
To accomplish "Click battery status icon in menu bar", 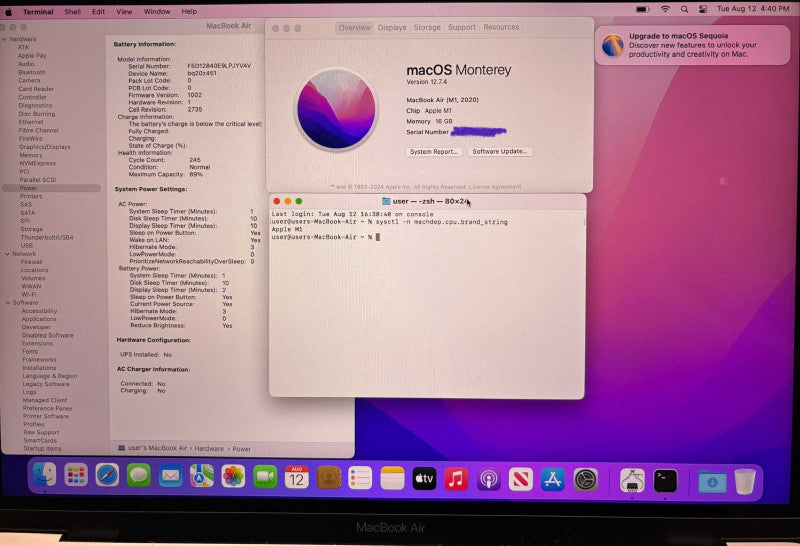I will [642, 9].
